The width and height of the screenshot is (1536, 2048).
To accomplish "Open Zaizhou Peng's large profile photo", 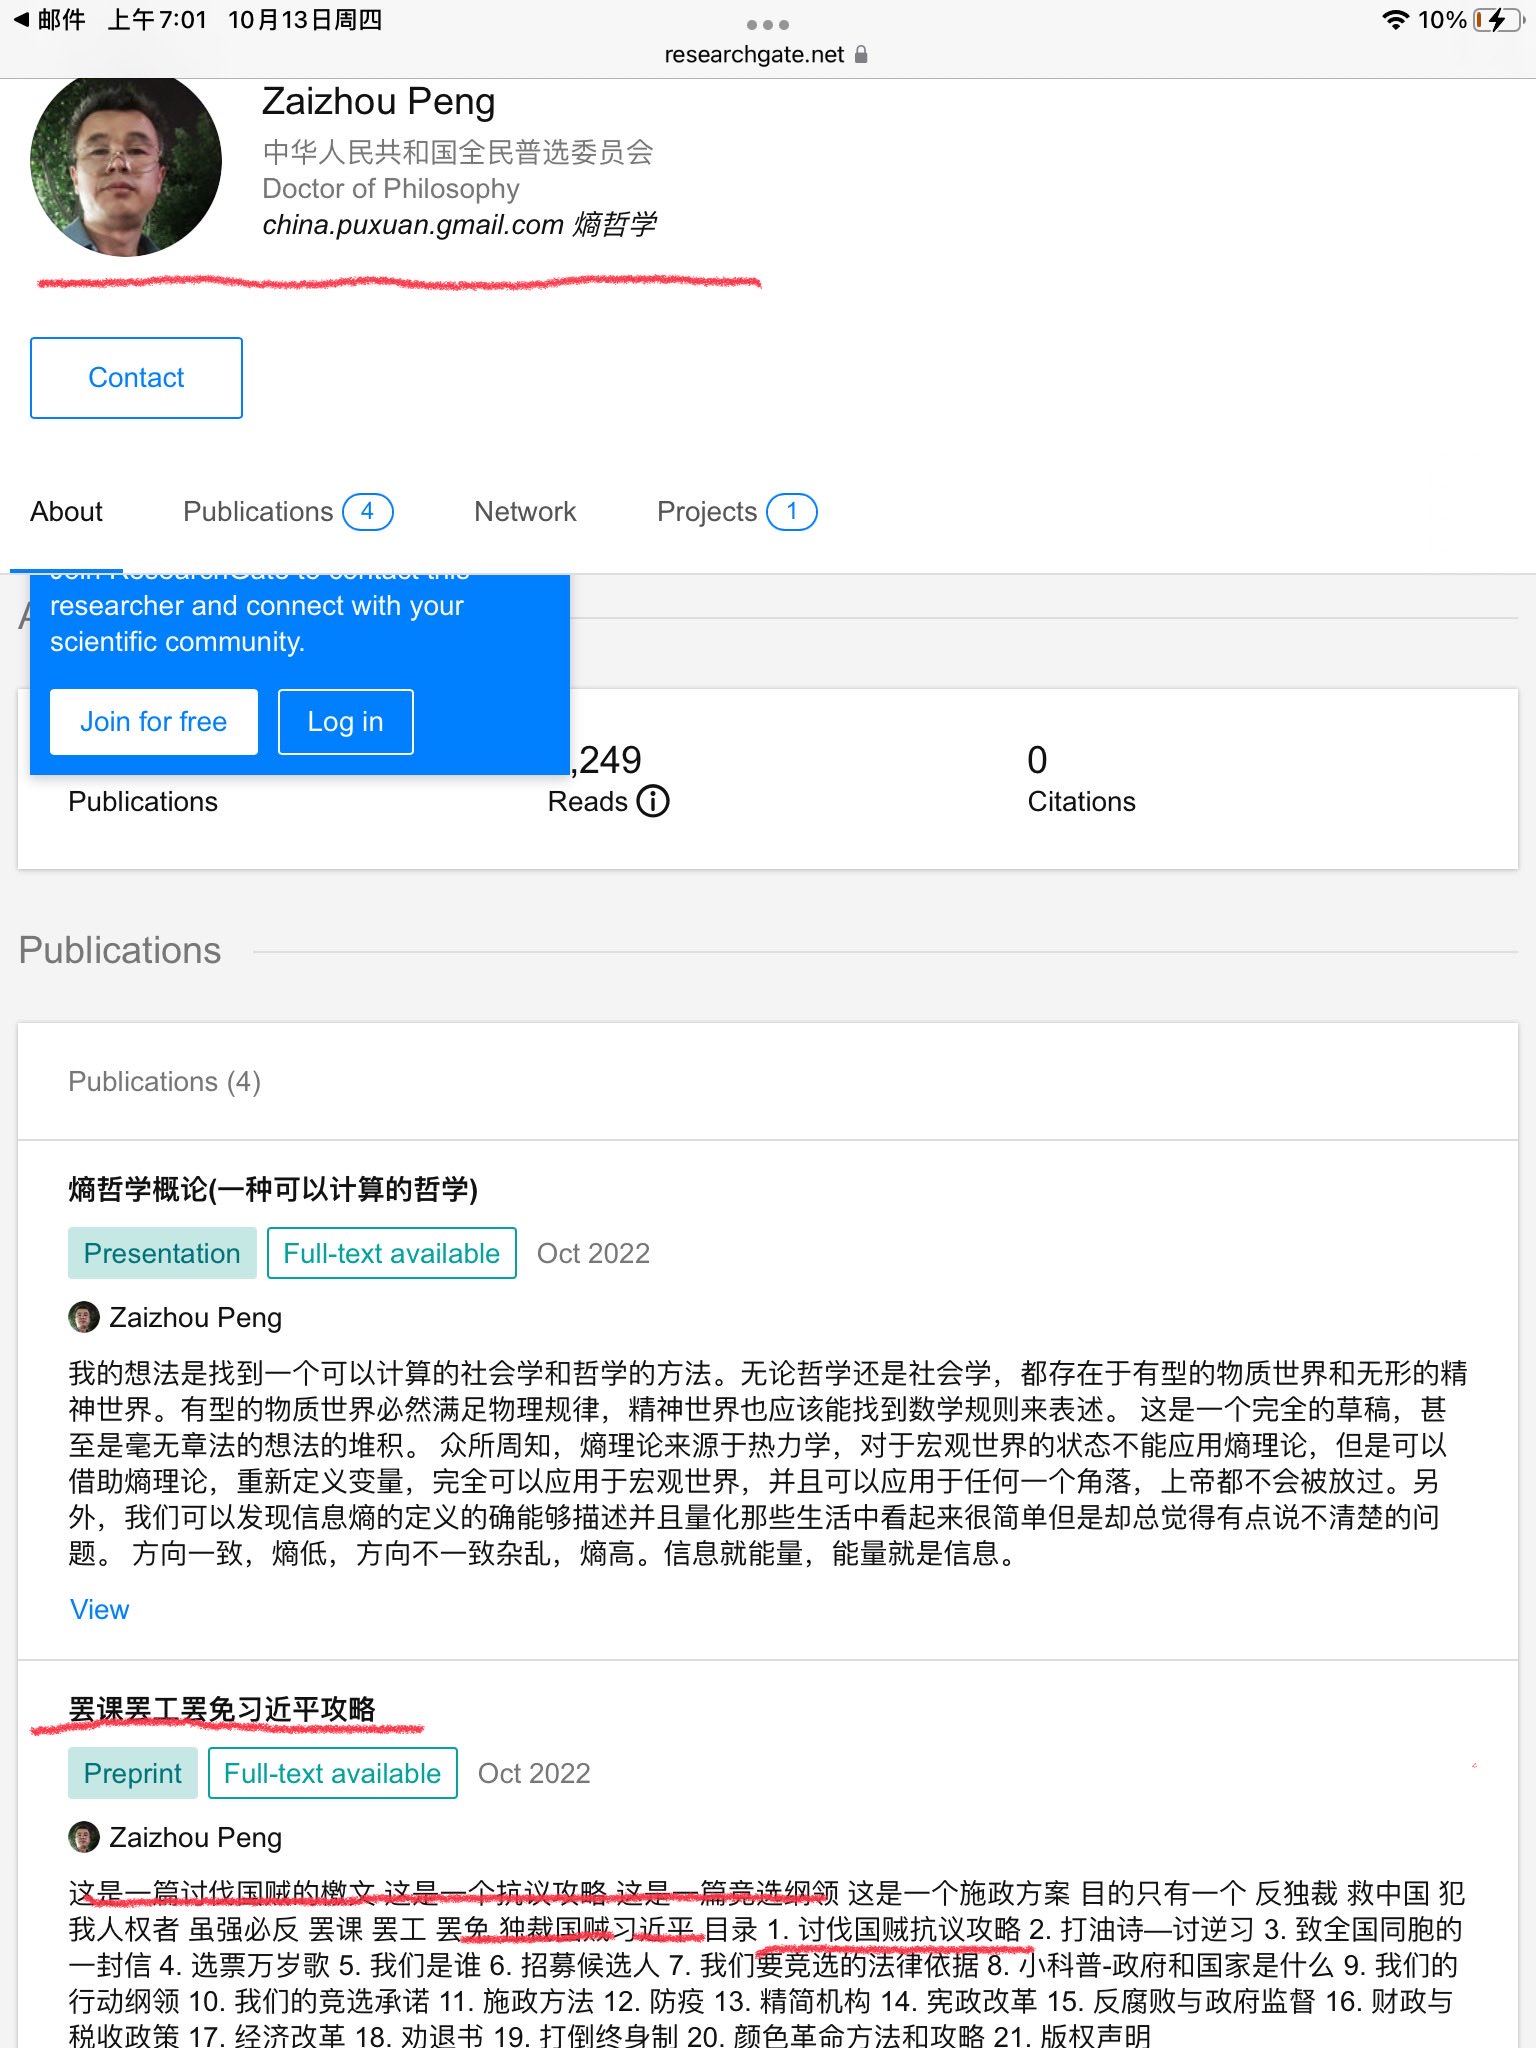I will click(126, 163).
